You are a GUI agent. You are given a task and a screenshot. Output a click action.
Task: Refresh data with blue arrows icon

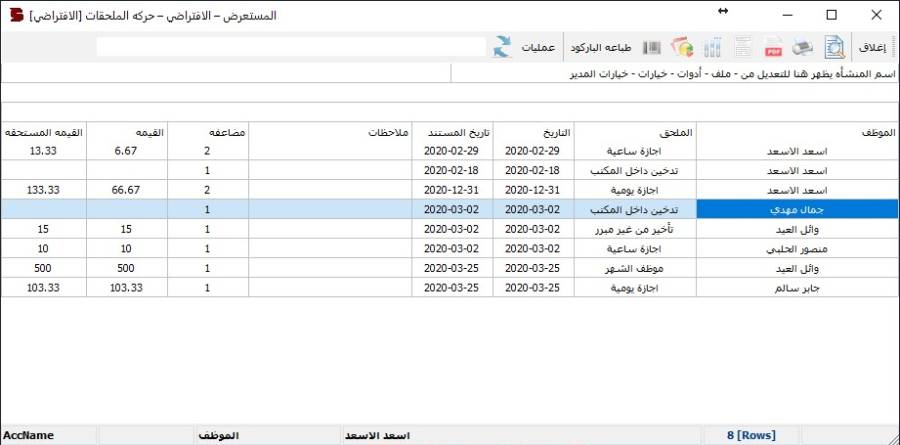(x=502, y=47)
